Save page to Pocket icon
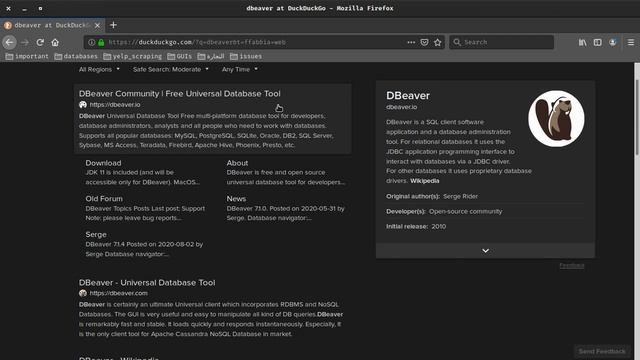This screenshot has height=360, width=640. (x=424, y=42)
